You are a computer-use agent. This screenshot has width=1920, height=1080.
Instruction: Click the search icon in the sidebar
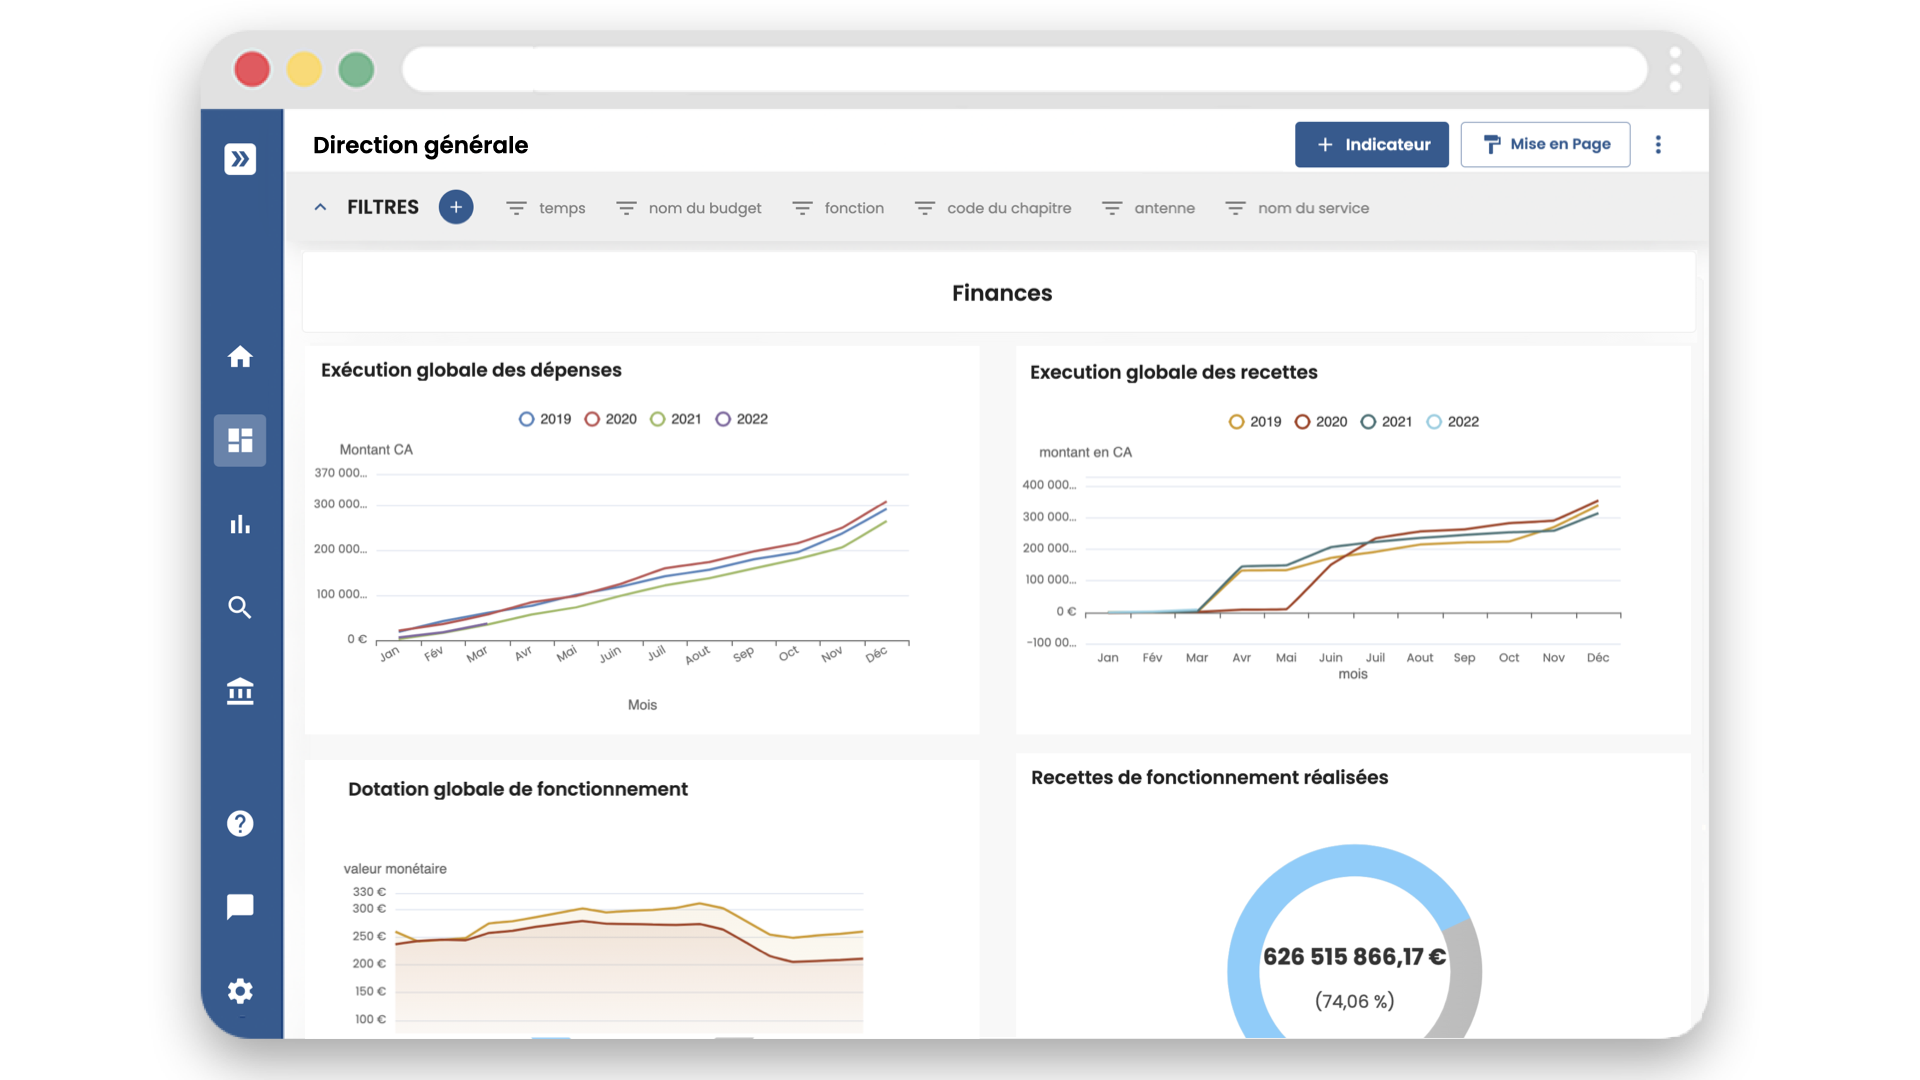[240, 607]
